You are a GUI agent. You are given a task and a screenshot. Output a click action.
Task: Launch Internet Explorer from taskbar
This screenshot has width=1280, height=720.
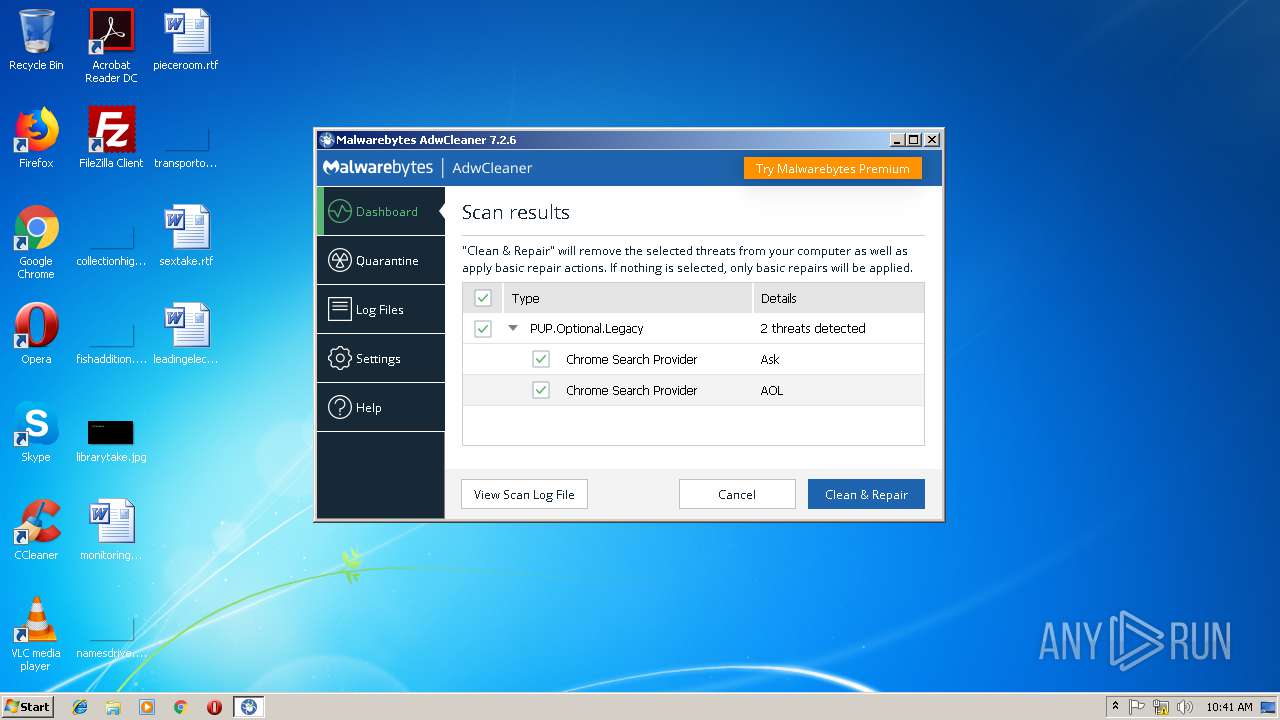(80, 707)
